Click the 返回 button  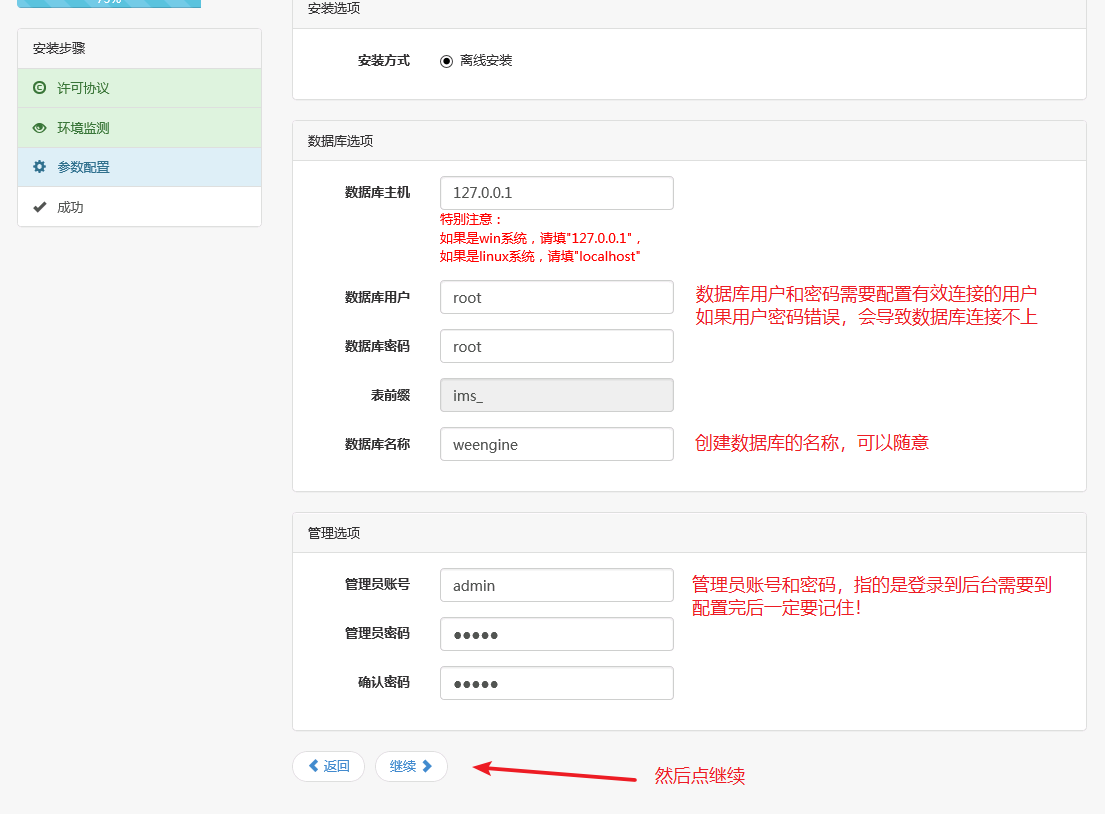click(x=328, y=766)
